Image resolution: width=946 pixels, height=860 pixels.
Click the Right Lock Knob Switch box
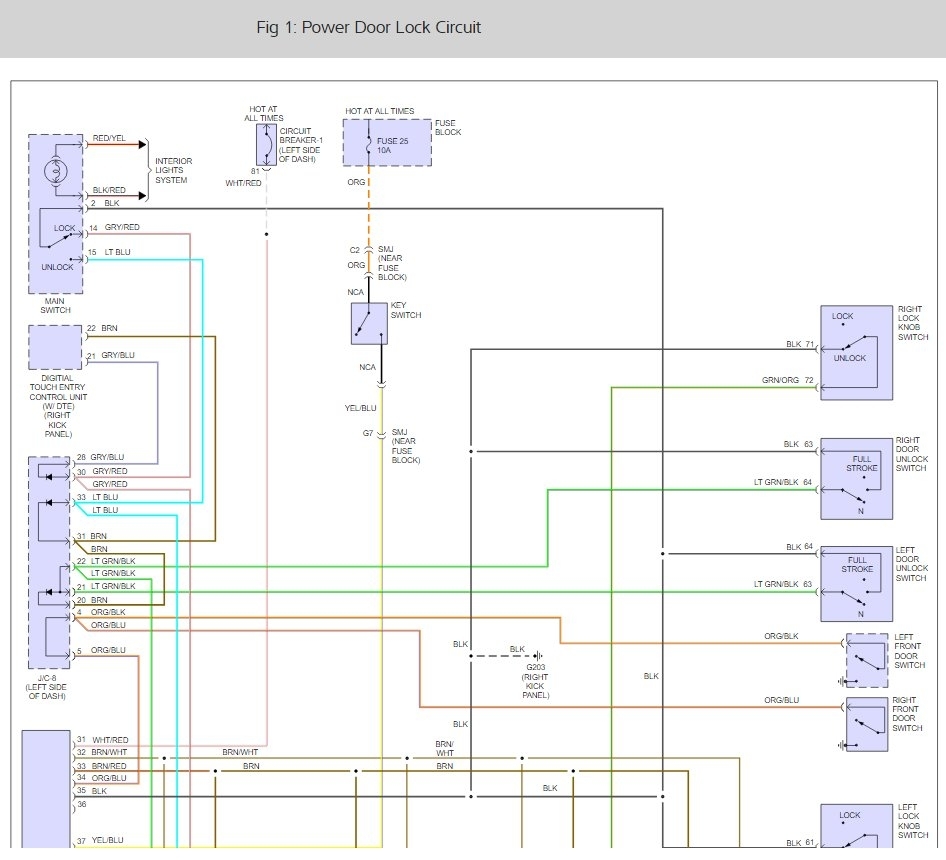click(856, 352)
